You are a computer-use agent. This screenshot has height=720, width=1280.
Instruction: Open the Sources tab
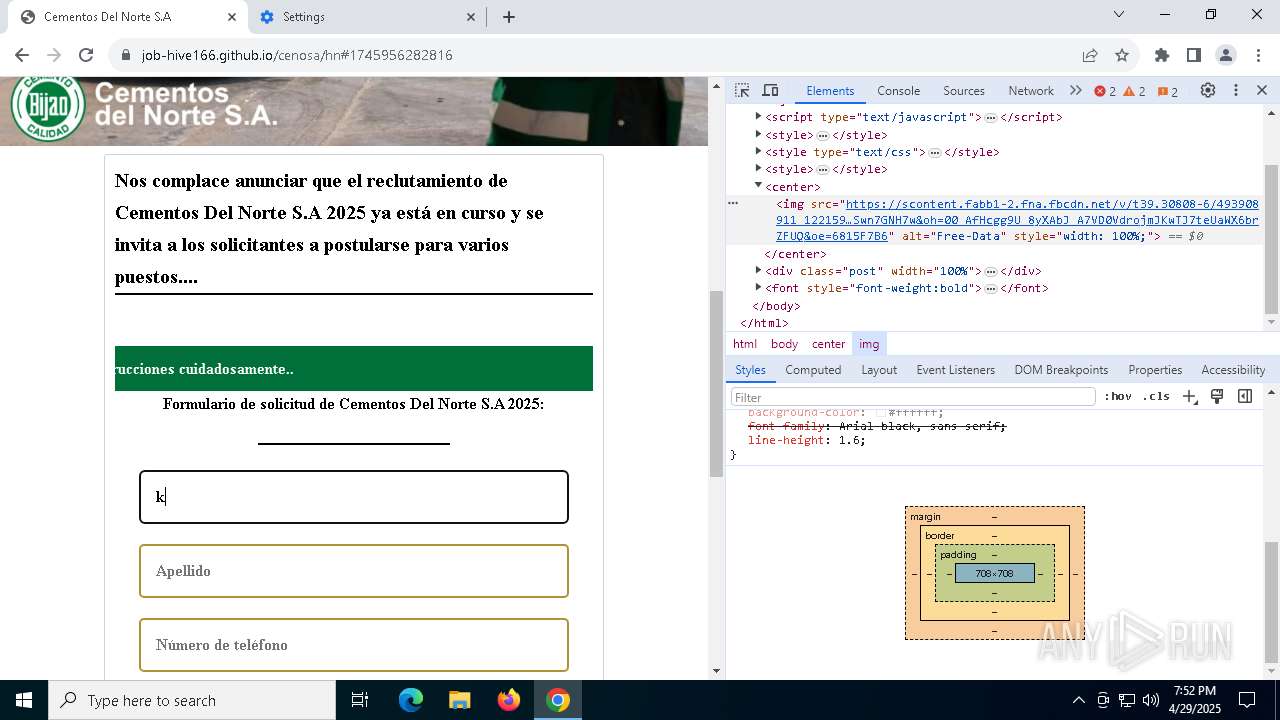pos(964,90)
